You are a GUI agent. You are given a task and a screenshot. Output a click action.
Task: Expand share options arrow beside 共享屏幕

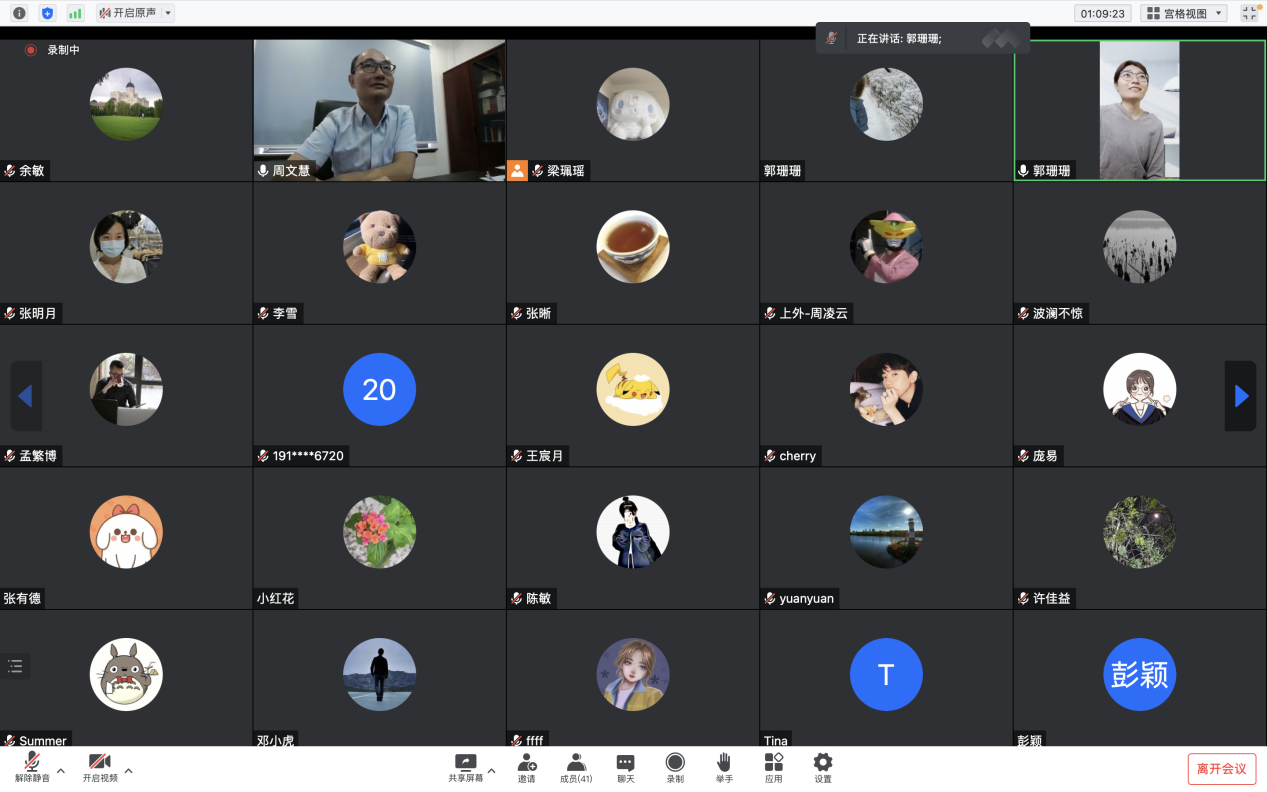pyautogui.click(x=491, y=771)
